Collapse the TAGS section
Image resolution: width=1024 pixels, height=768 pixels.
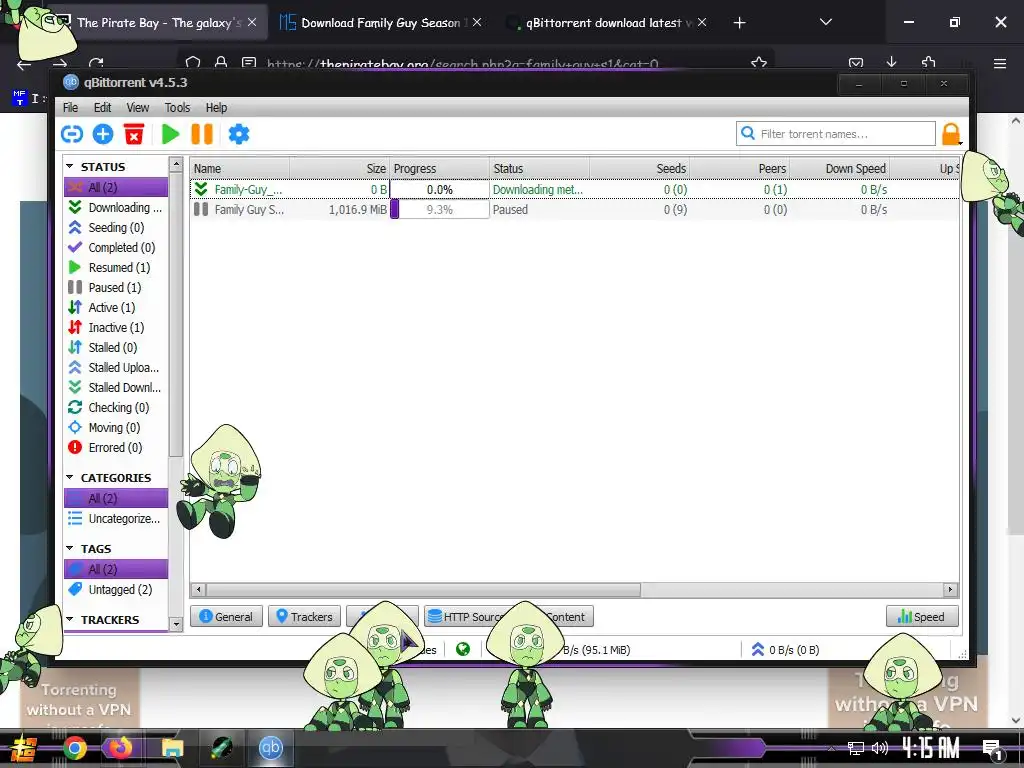coord(70,549)
